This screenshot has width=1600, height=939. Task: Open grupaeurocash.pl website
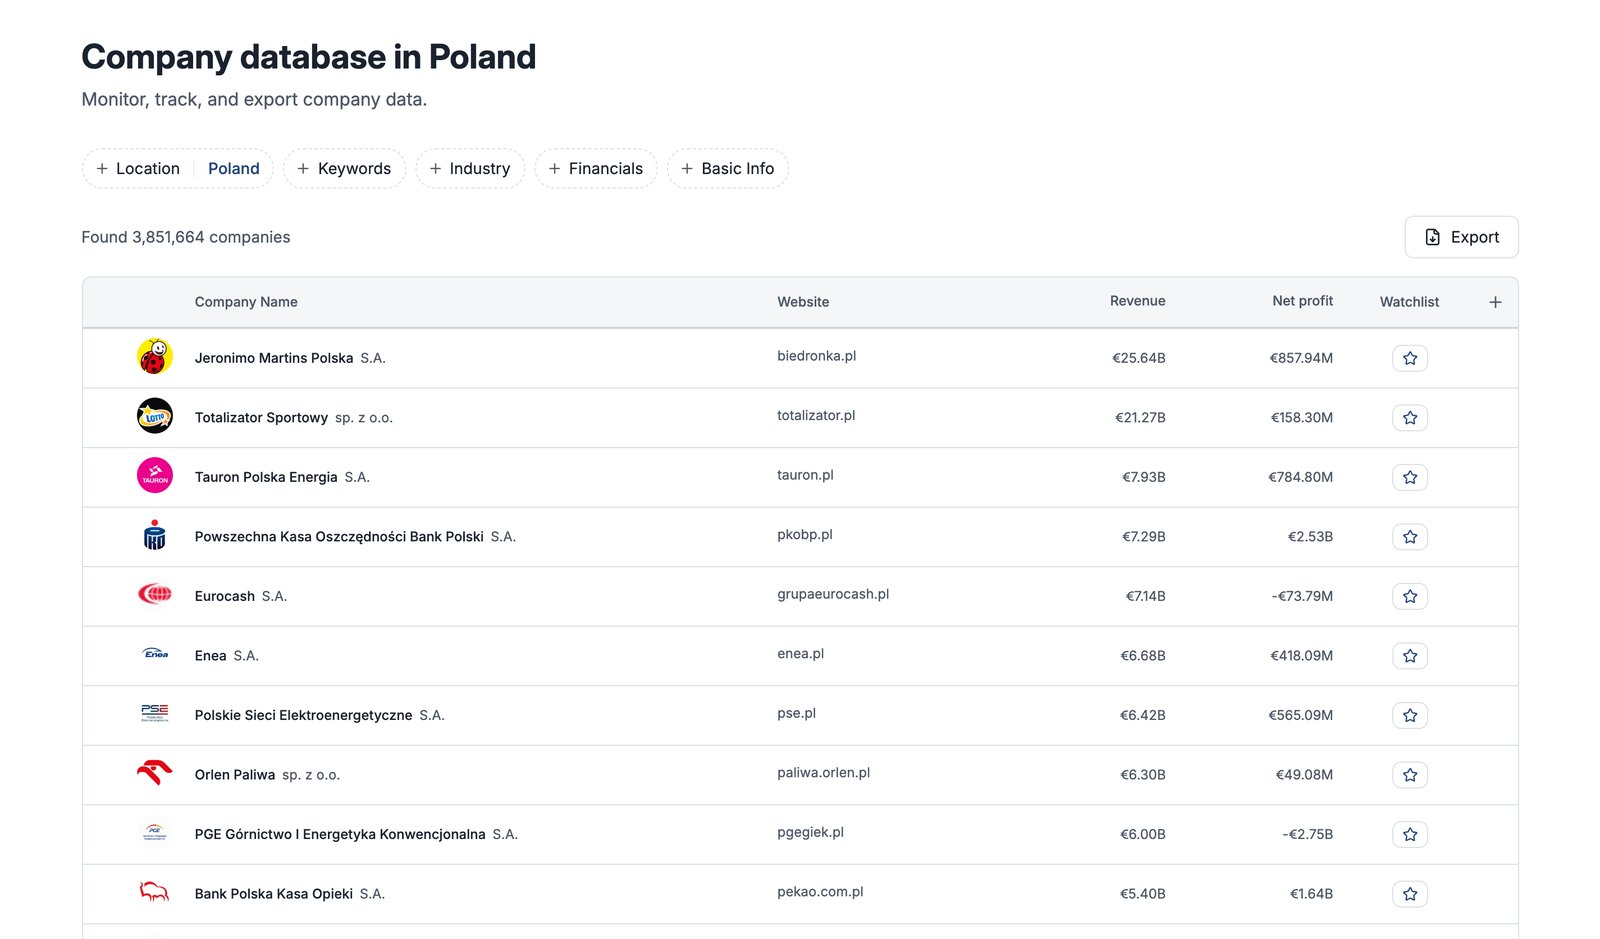[x=833, y=594]
